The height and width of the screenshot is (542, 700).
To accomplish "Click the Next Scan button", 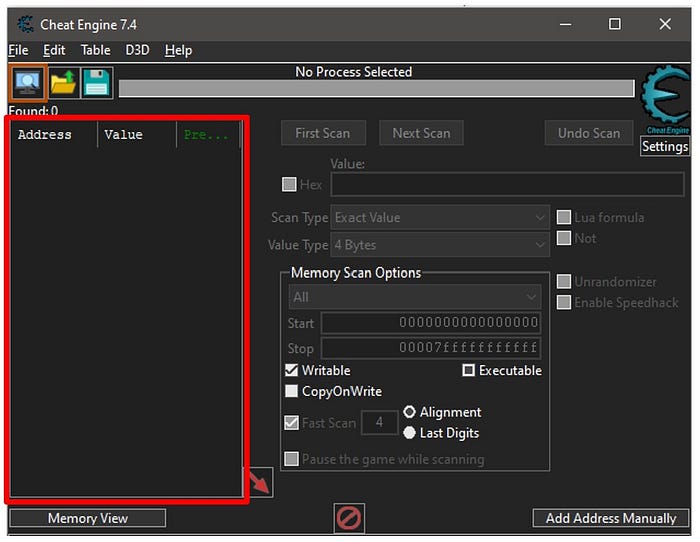I will pyautogui.click(x=421, y=133).
